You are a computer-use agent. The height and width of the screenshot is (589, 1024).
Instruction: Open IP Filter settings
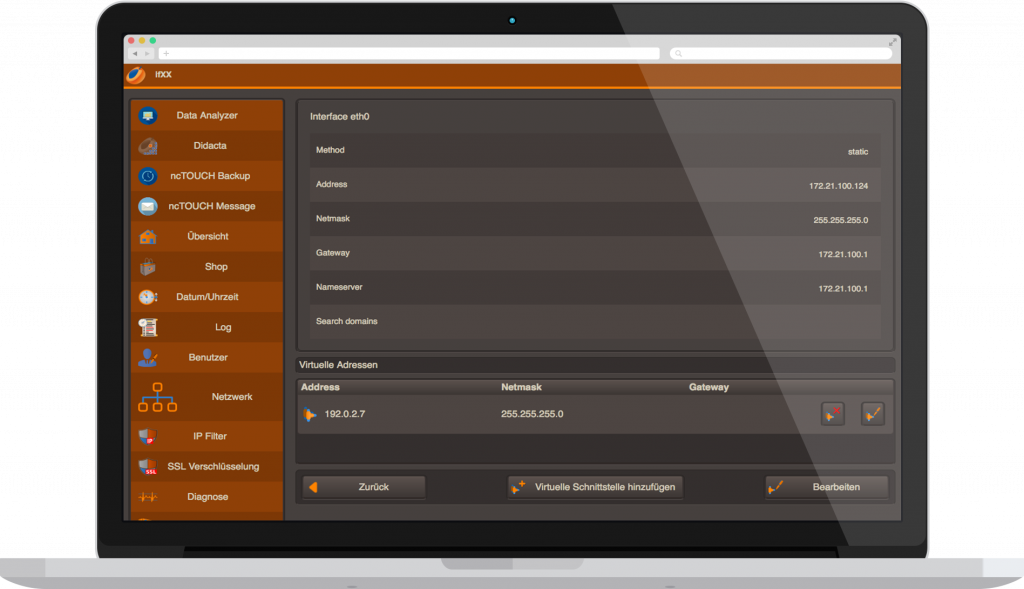pos(207,436)
